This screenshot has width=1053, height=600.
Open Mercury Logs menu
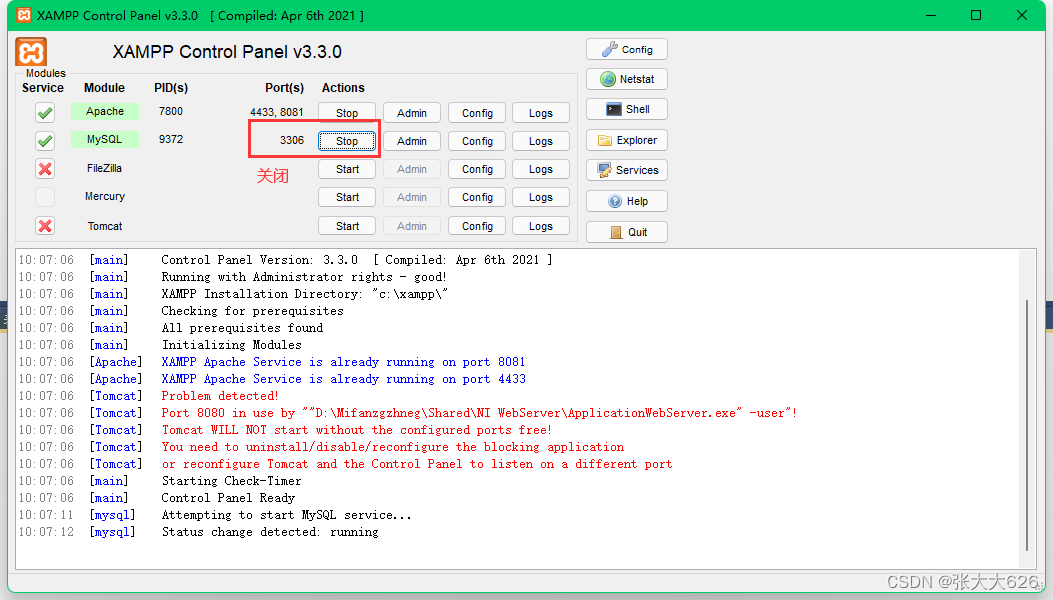click(x=541, y=198)
